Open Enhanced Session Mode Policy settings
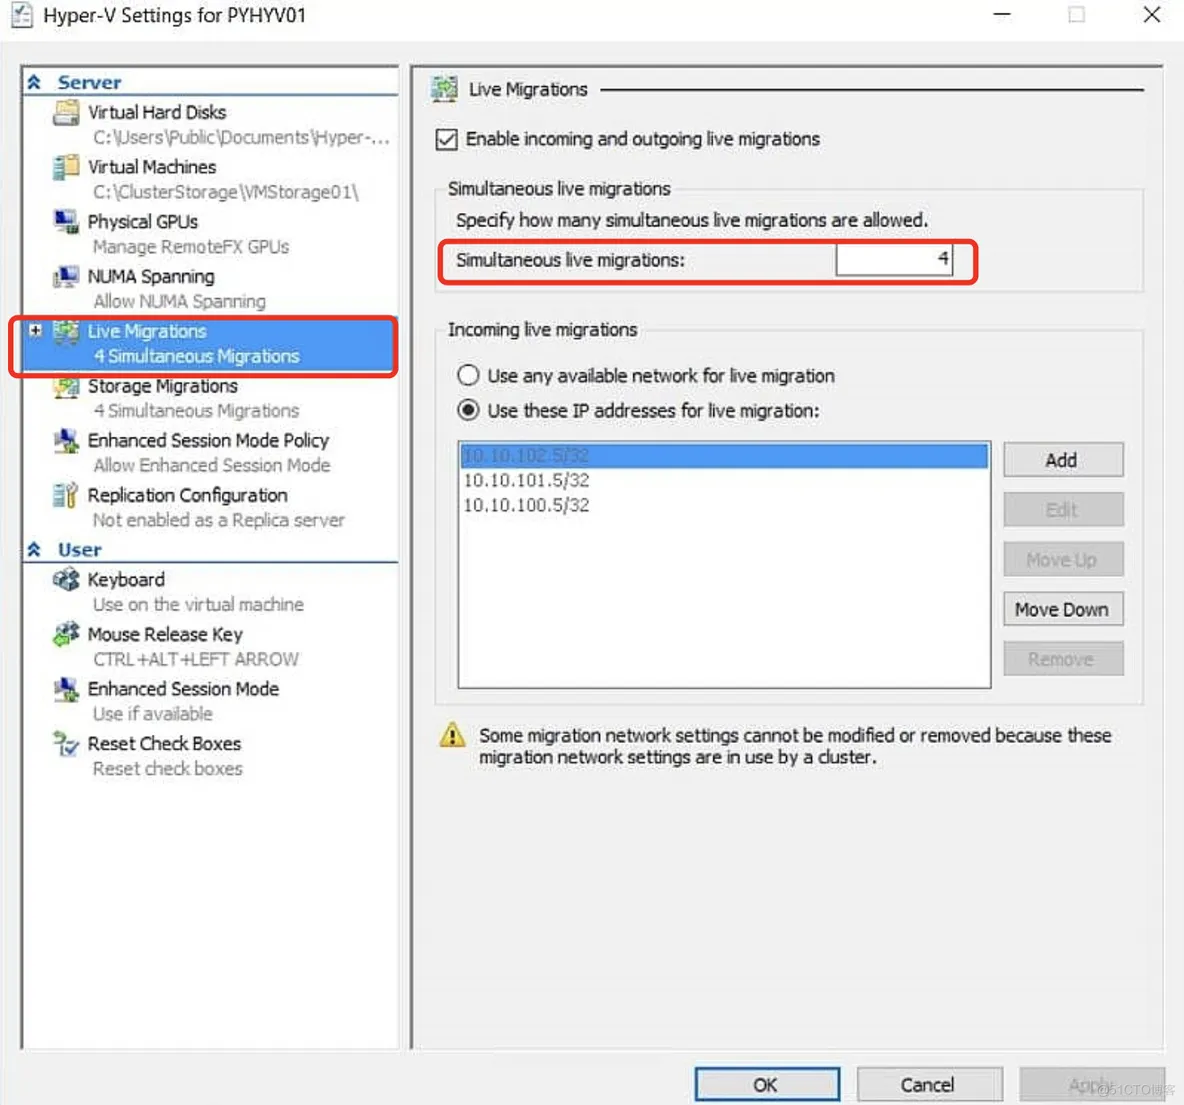This screenshot has height=1105, width=1184. click(208, 440)
